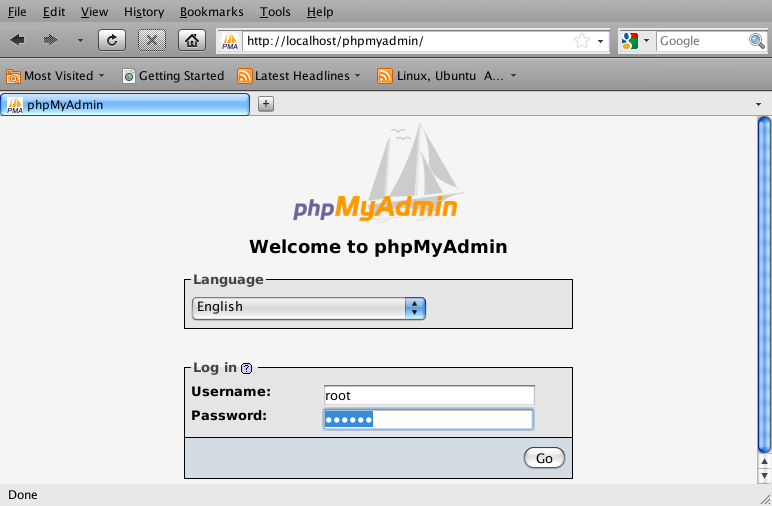Open the Edit menu
This screenshot has width=772, height=506.
point(54,11)
